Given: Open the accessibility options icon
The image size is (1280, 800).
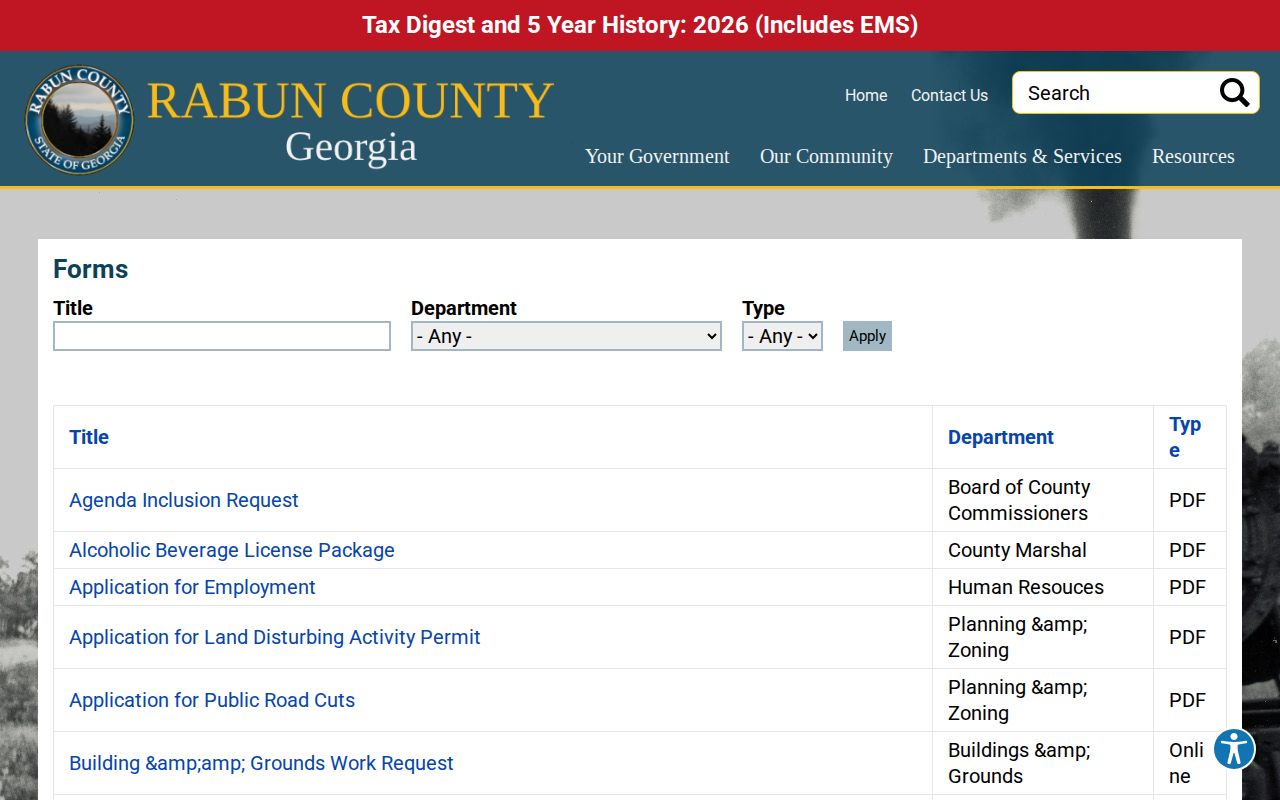Looking at the screenshot, I should (1234, 749).
